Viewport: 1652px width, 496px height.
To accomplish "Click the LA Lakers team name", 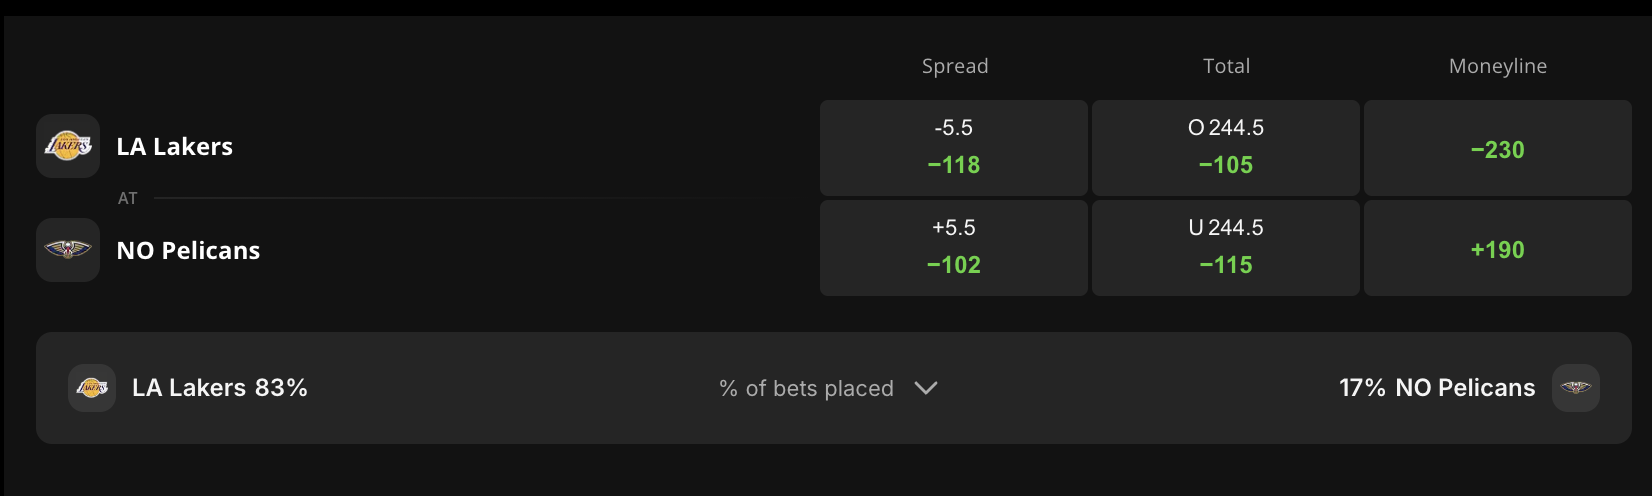I will (x=175, y=147).
